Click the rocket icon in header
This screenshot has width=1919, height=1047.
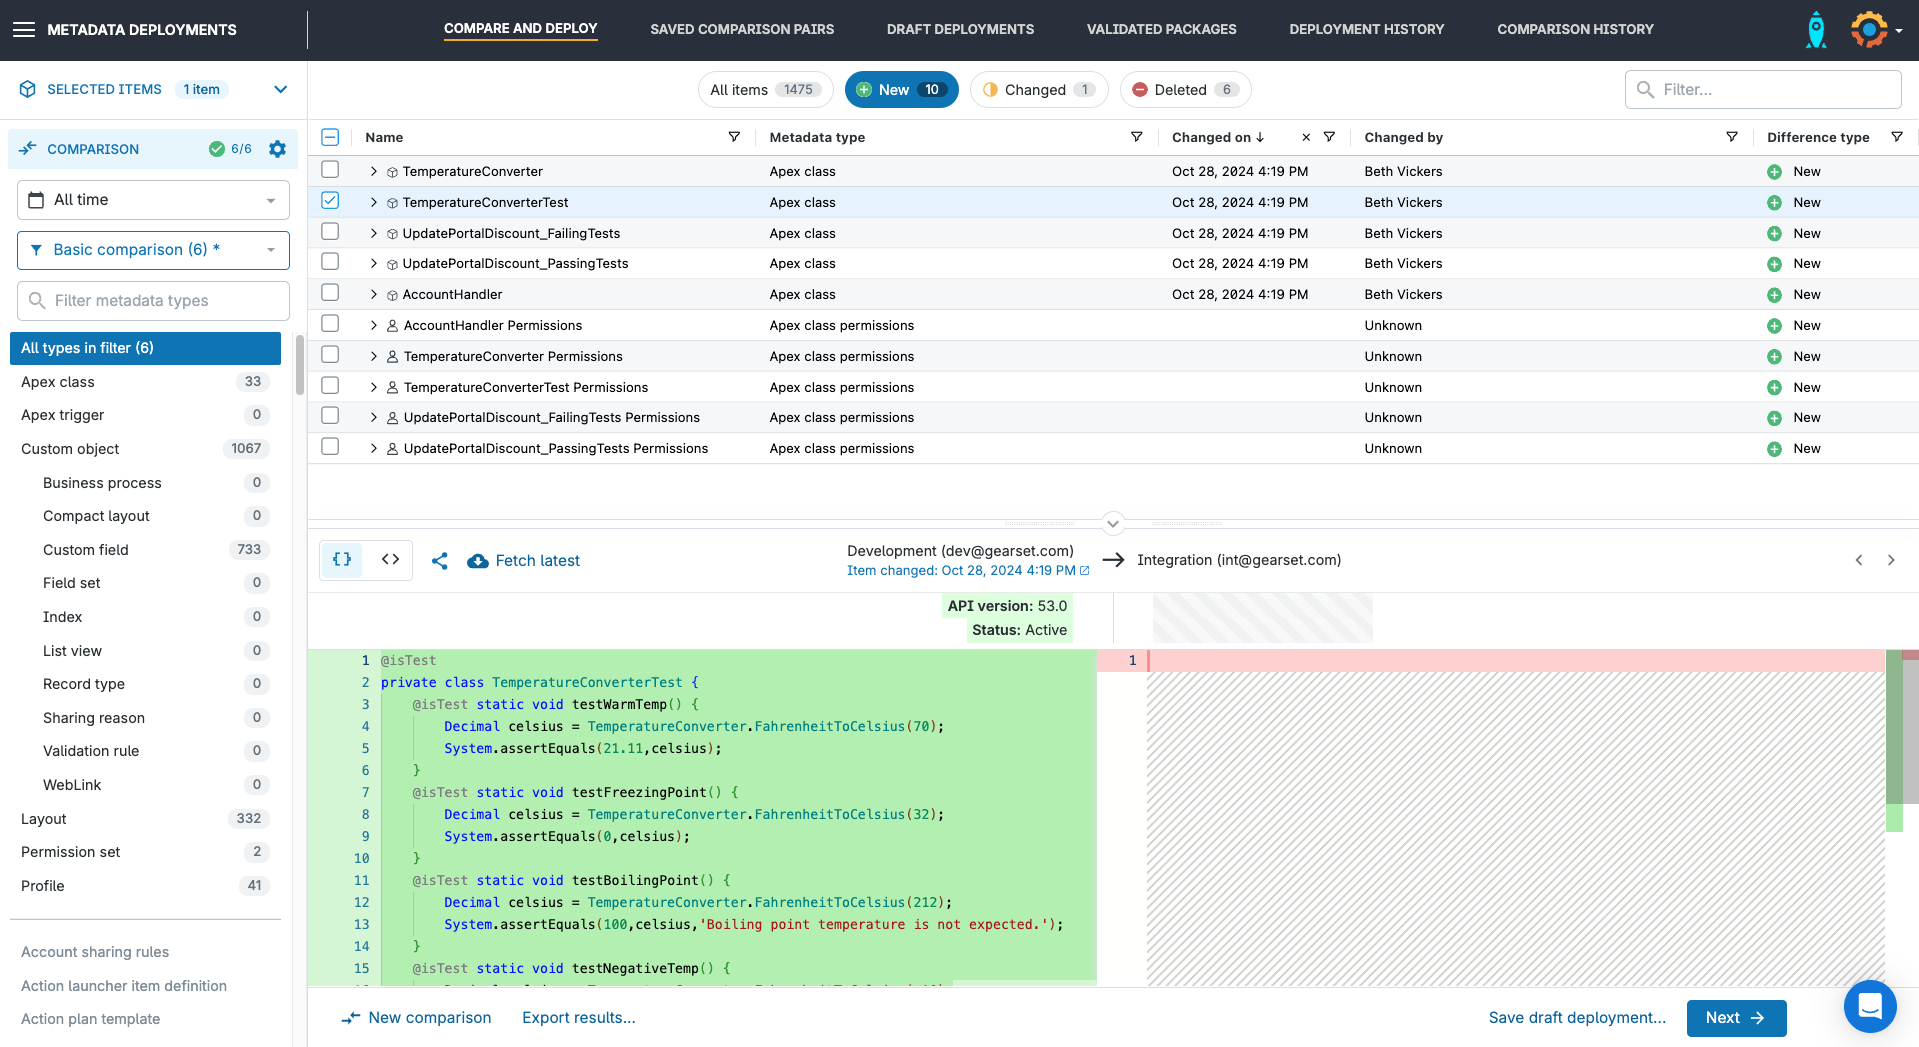pyautogui.click(x=1816, y=30)
